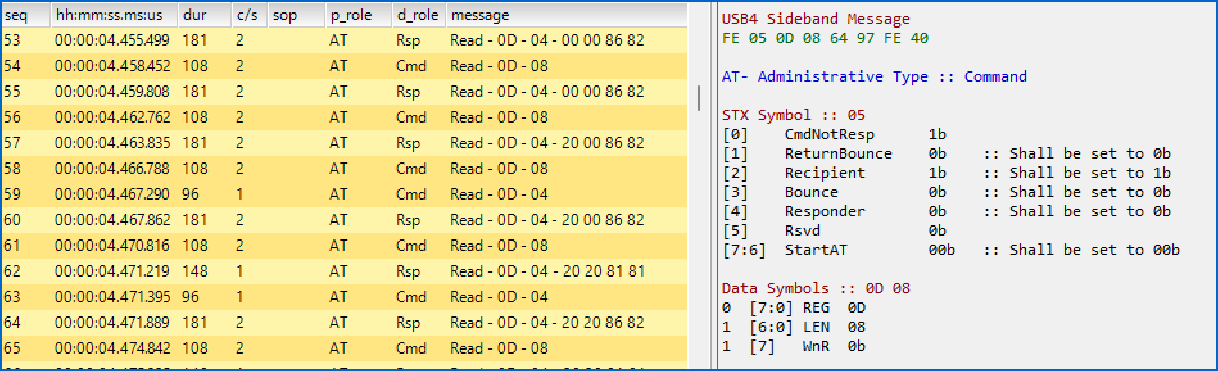
Task: Click the Rsvd field line
Action: [x=835, y=231]
